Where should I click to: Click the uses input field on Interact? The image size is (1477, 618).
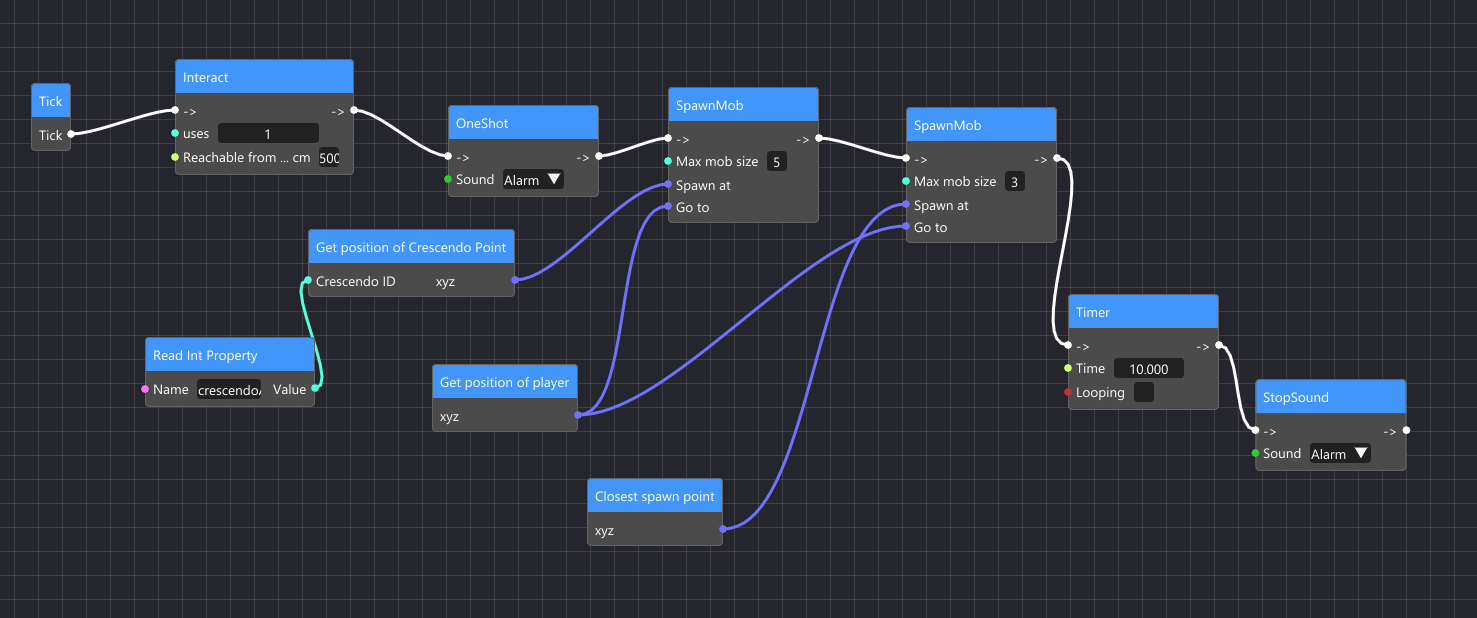tap(268, 133)
